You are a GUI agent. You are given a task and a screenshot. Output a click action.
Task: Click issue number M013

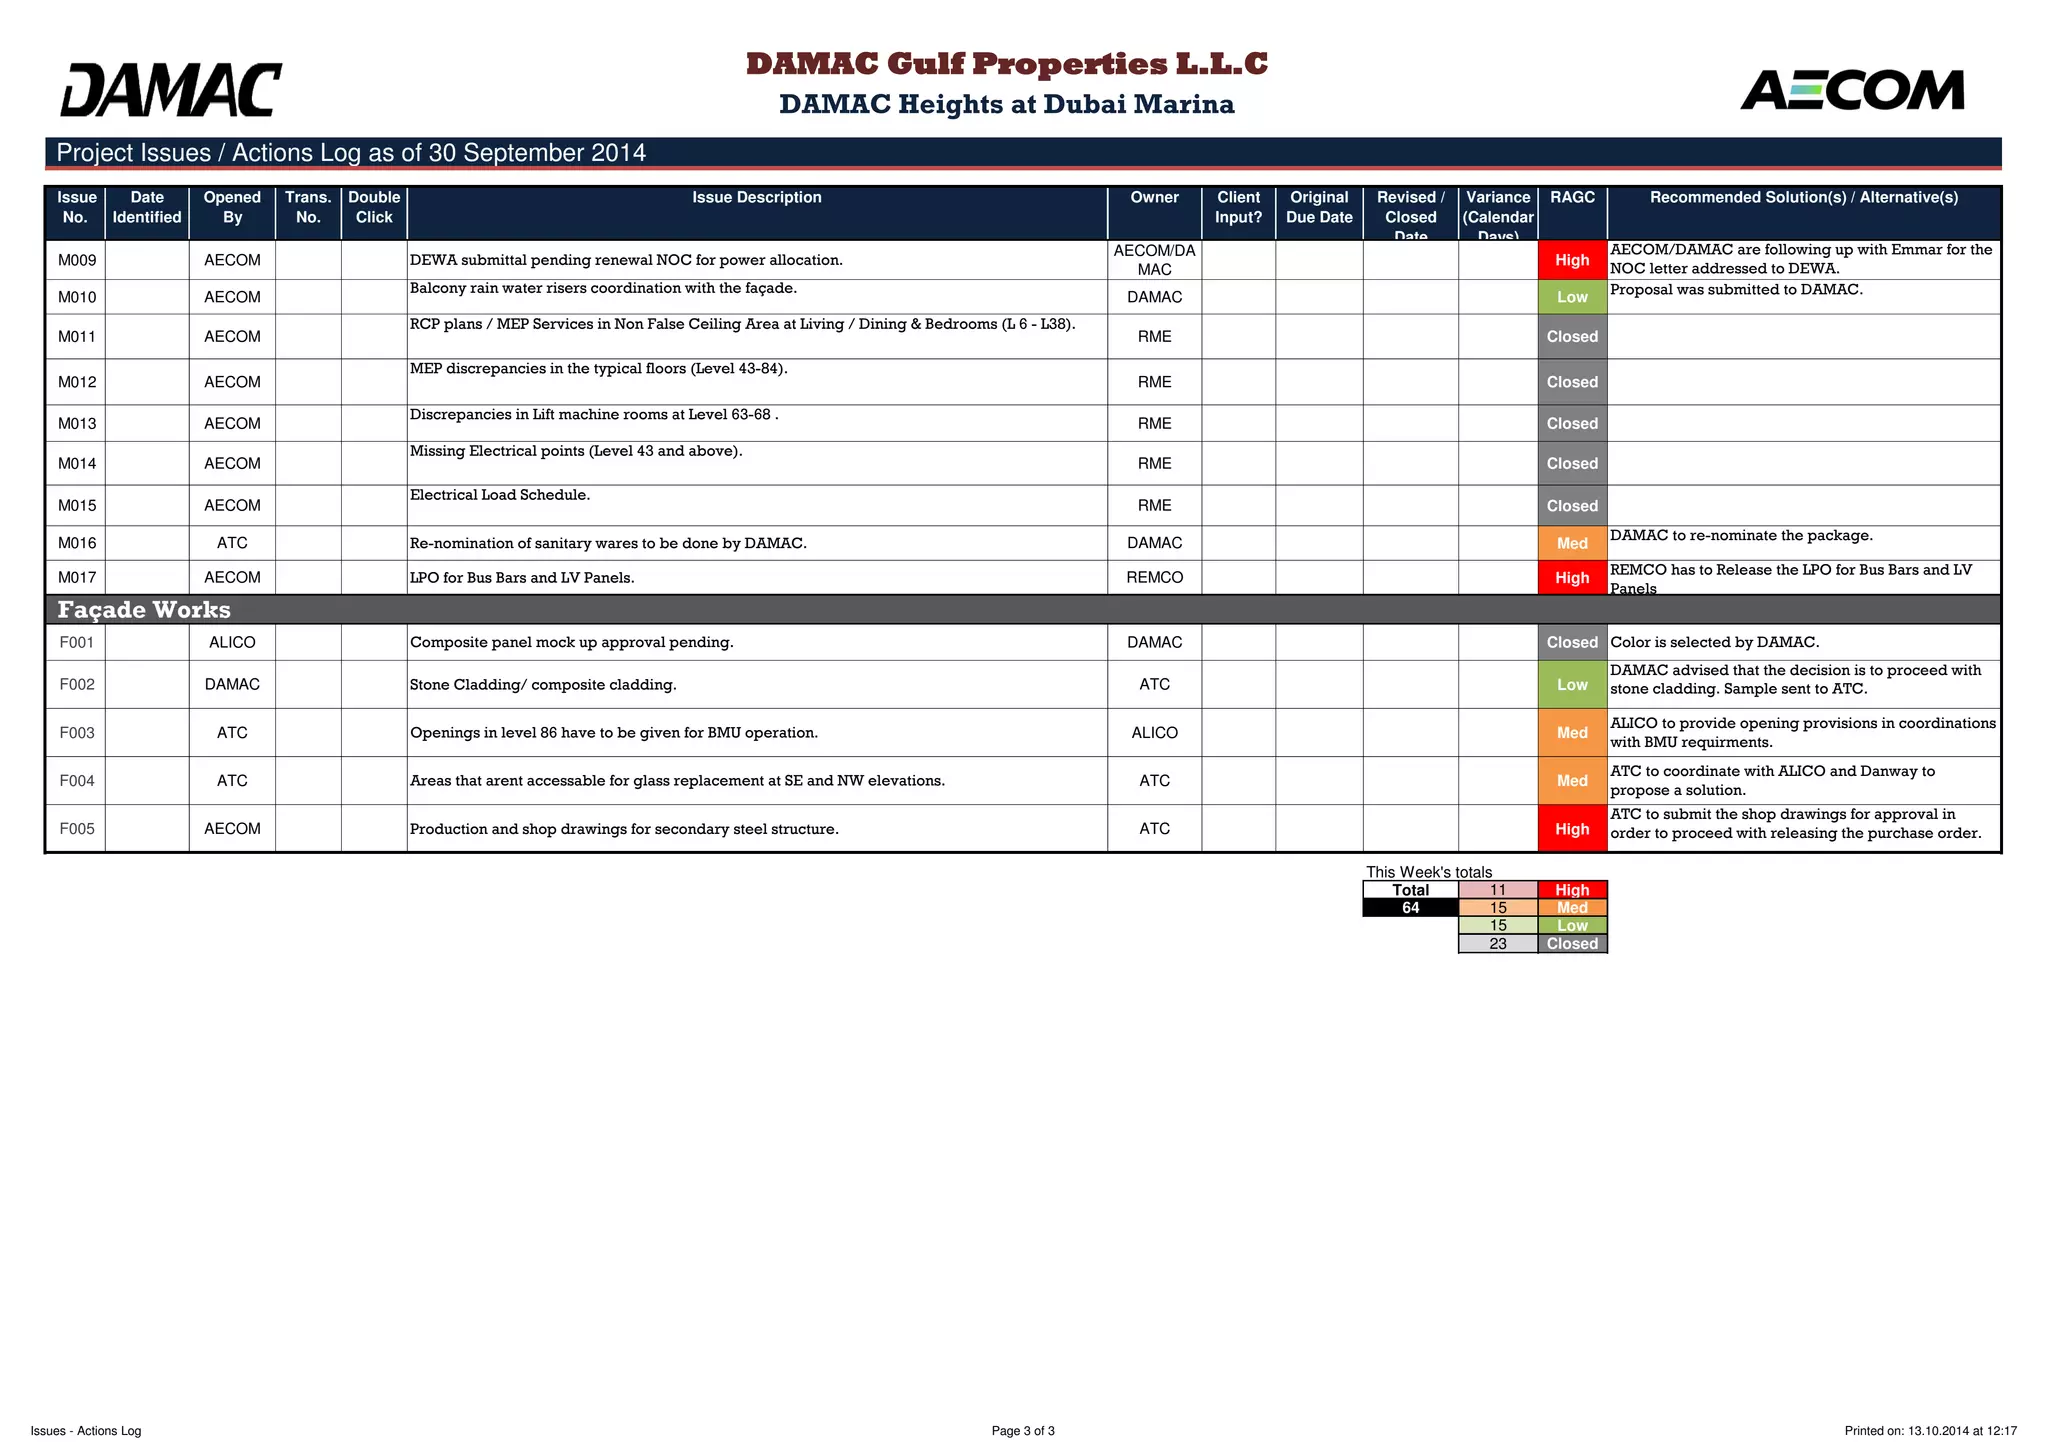(x=77, y=423)
